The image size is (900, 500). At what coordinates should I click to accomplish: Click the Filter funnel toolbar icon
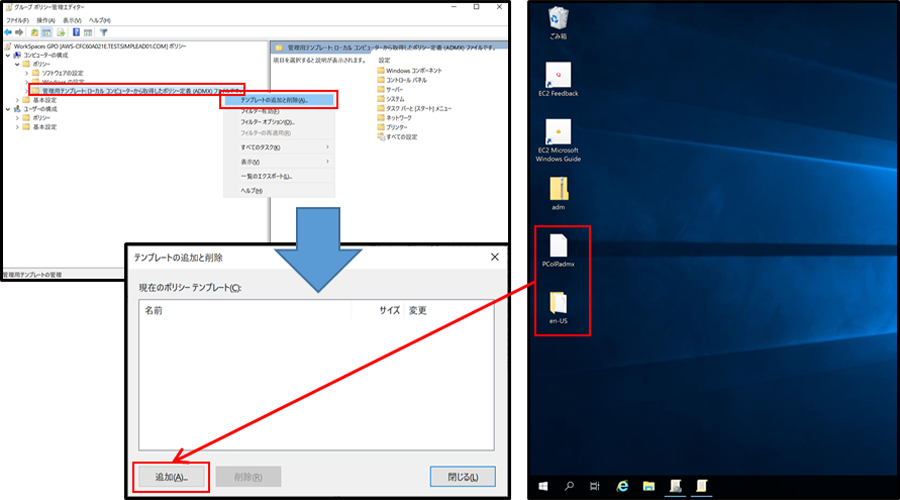pos(103,33)
